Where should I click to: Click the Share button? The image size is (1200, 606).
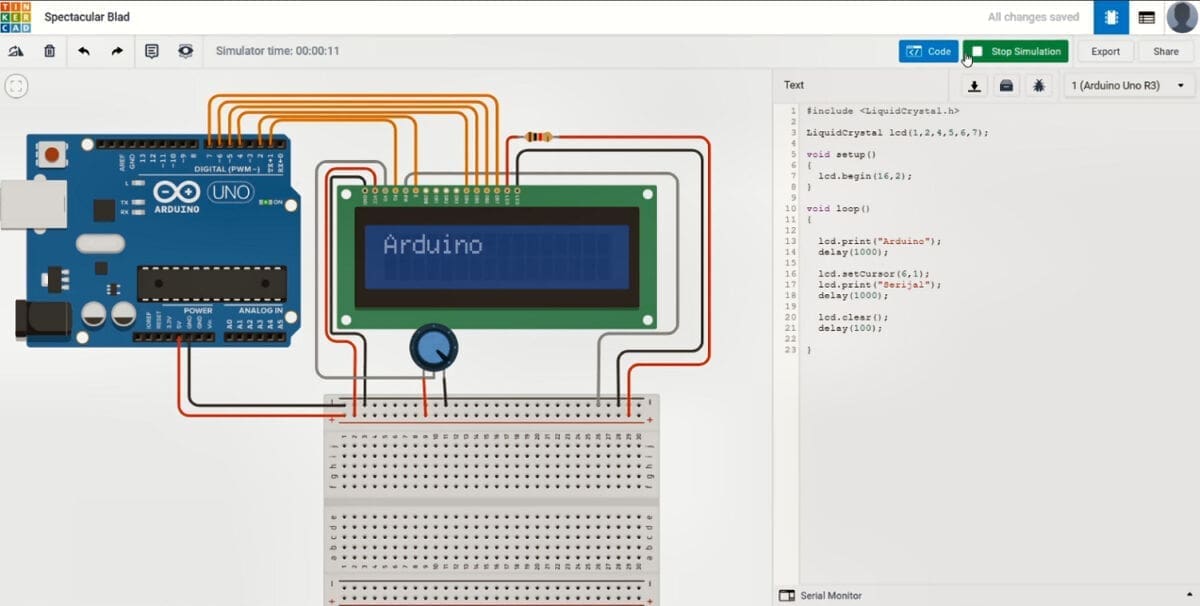click(x=1165, y=51)
